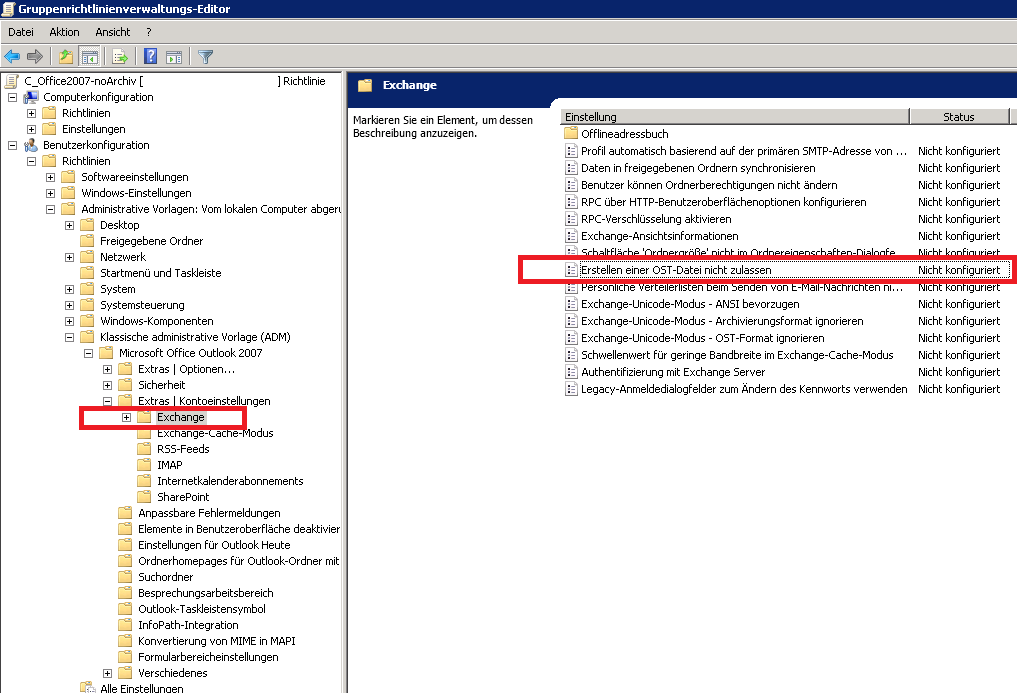
Task: Click the show/hide action pane icon
Action: pos(173,56)
